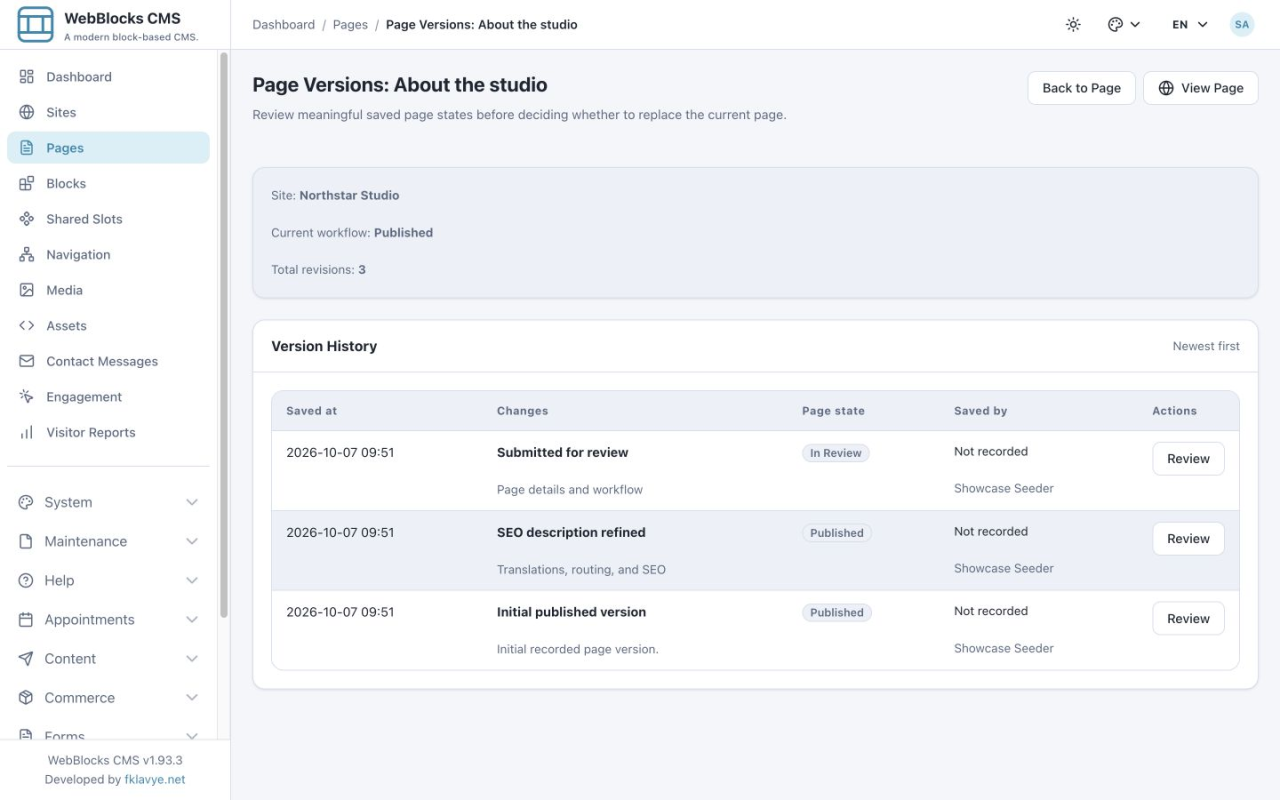Follow the Pages breadcrumb link
Screen dimensions: 1280x800
(x=350, y=24)
